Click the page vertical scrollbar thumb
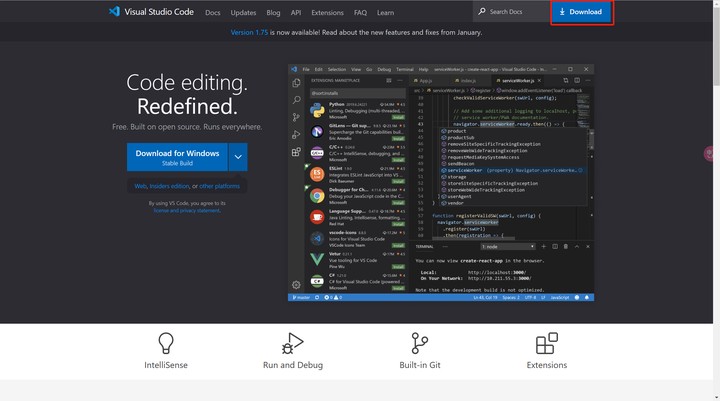 [716, 46]
